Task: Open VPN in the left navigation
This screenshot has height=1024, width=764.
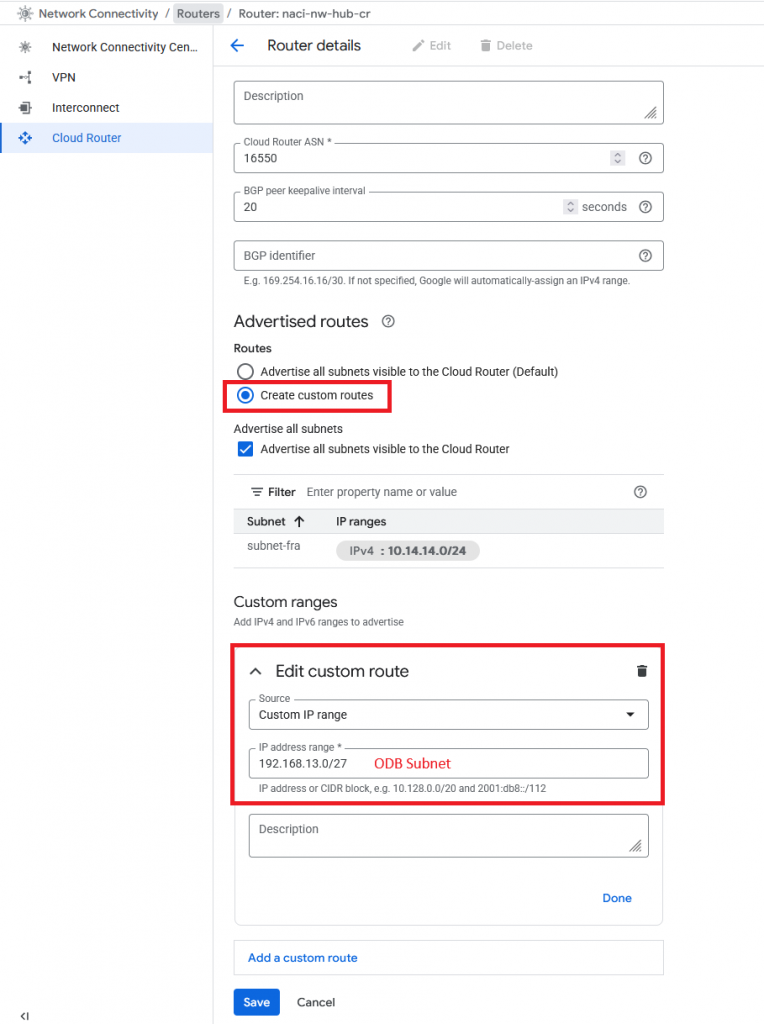Action: pos(63,77)
